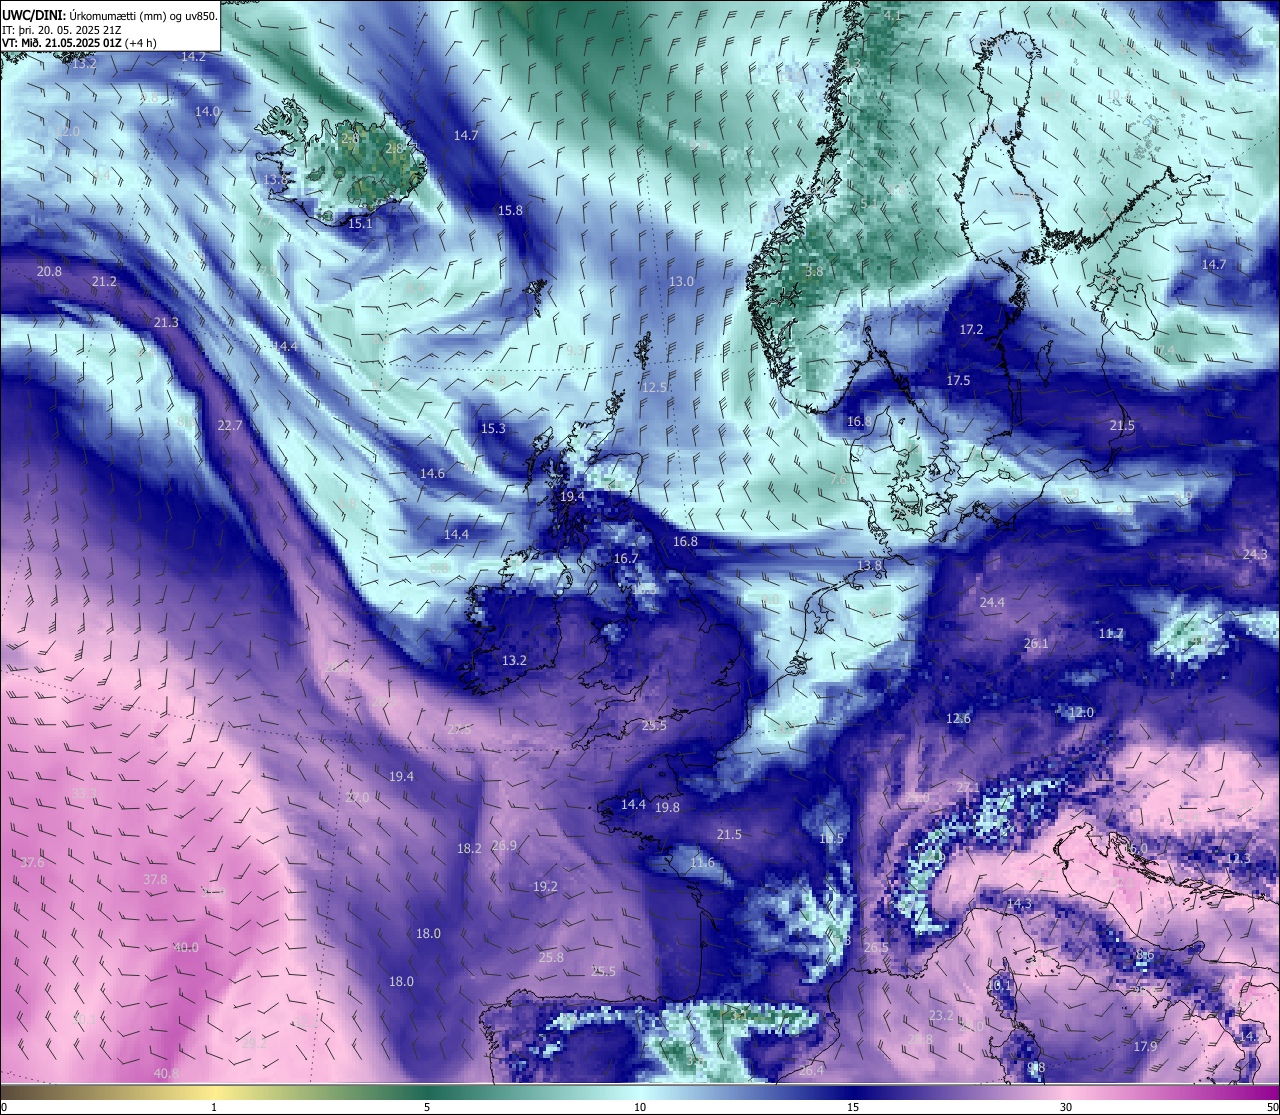
Task: Click the 25.8 value label
Action: (x=551, y=957)
